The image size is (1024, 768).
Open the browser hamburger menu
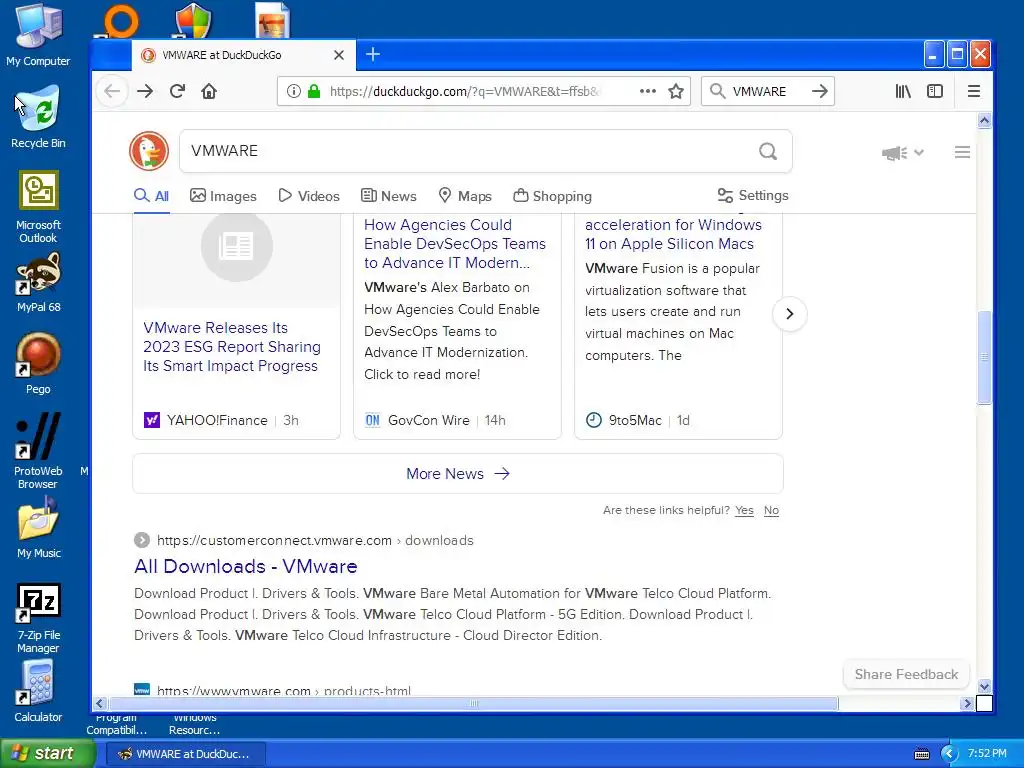tap(974, 91)
